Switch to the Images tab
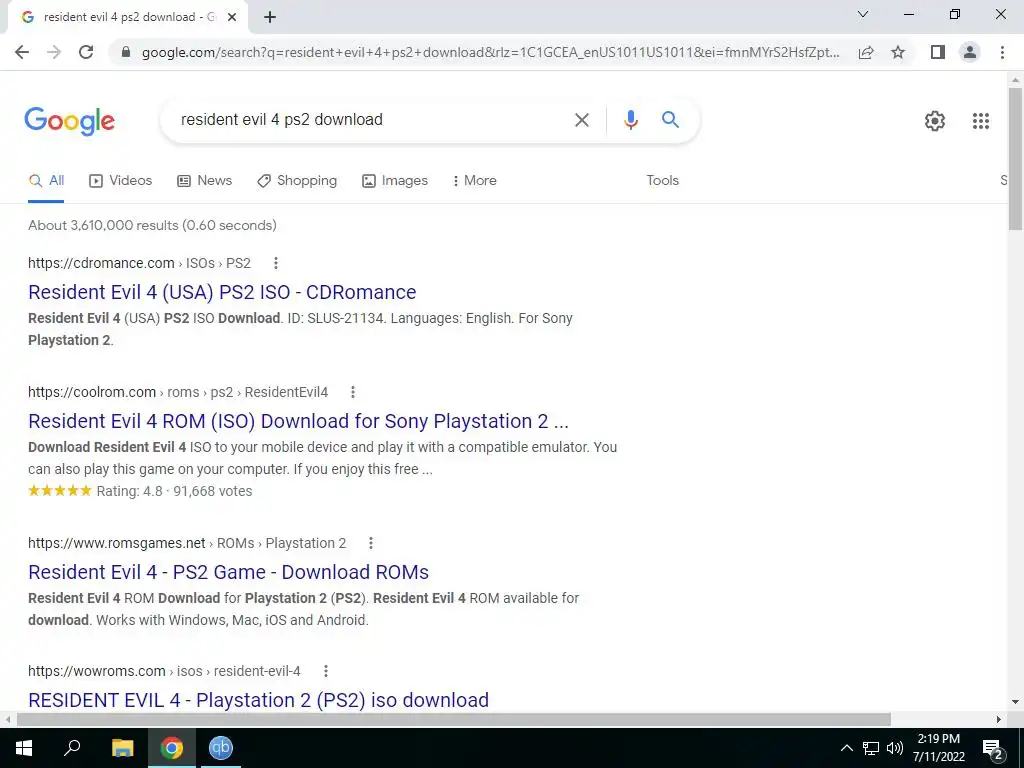This screenshot has width=1024, height=768. click(x=395, y=181)
